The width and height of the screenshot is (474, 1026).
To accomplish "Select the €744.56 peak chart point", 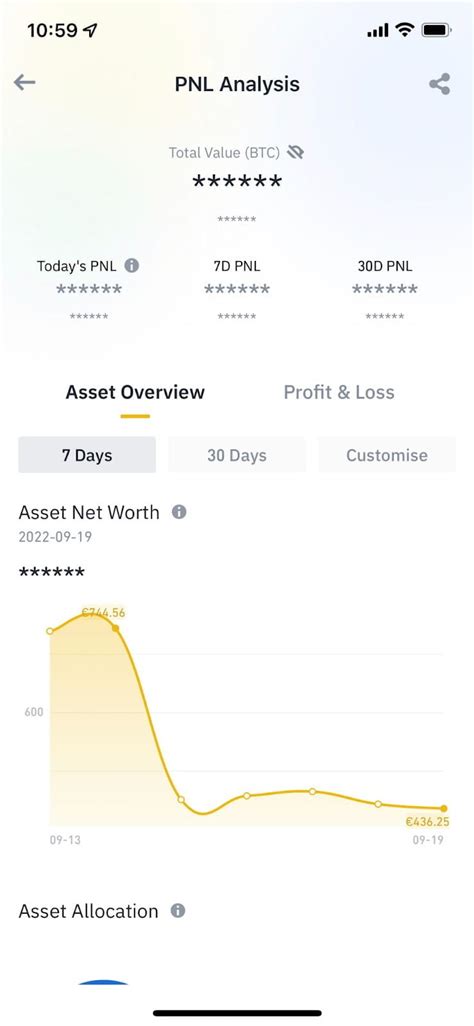I will click(116, 628).
